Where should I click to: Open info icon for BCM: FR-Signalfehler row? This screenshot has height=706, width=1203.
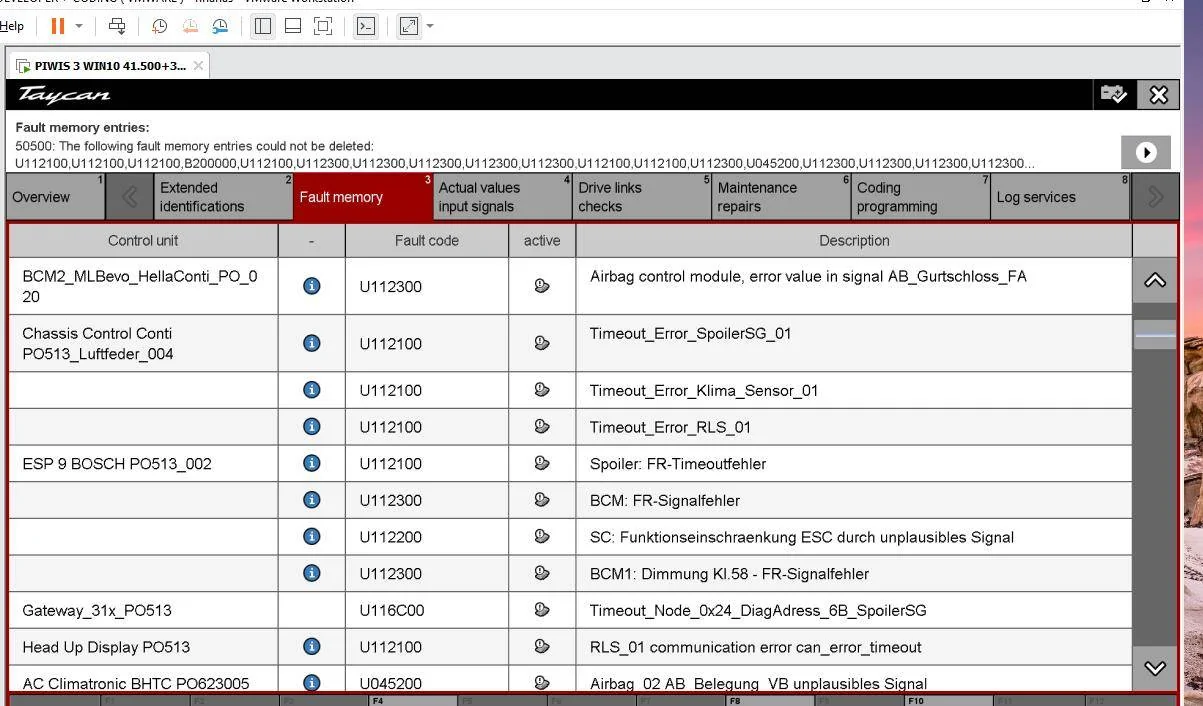[x=312, y=499]
